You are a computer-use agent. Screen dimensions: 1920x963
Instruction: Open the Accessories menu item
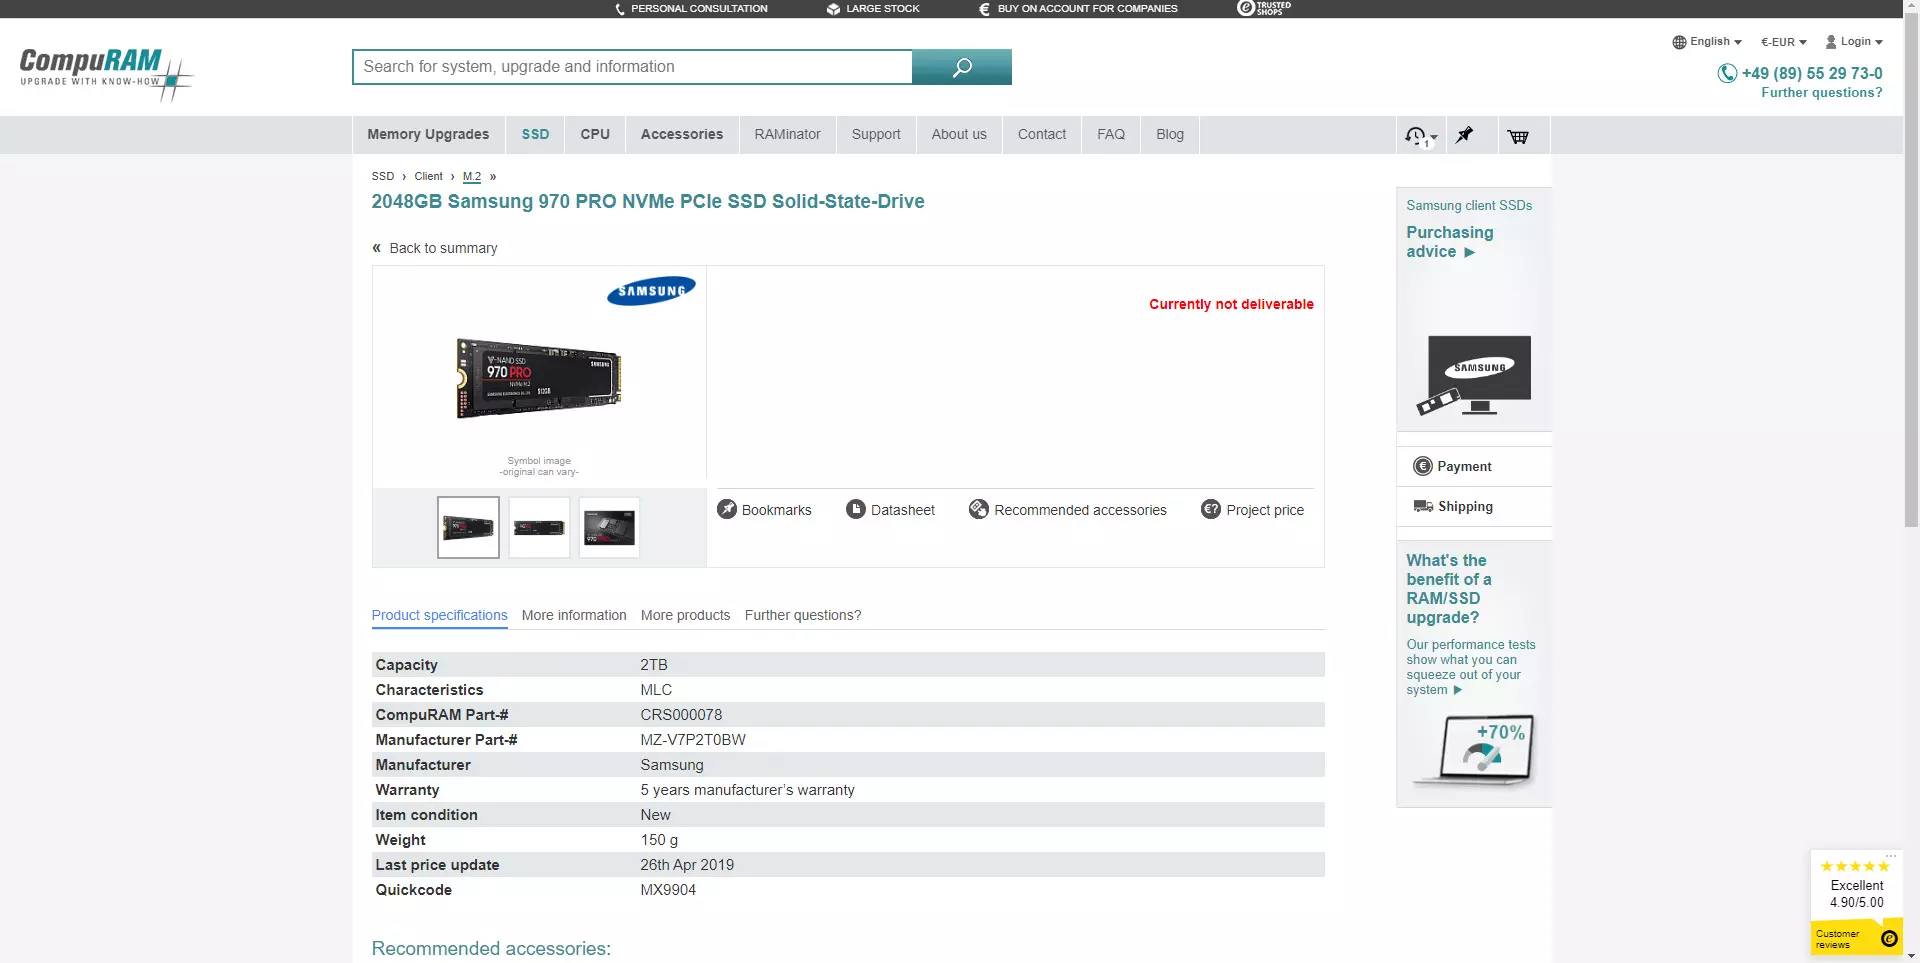point(682,135)
